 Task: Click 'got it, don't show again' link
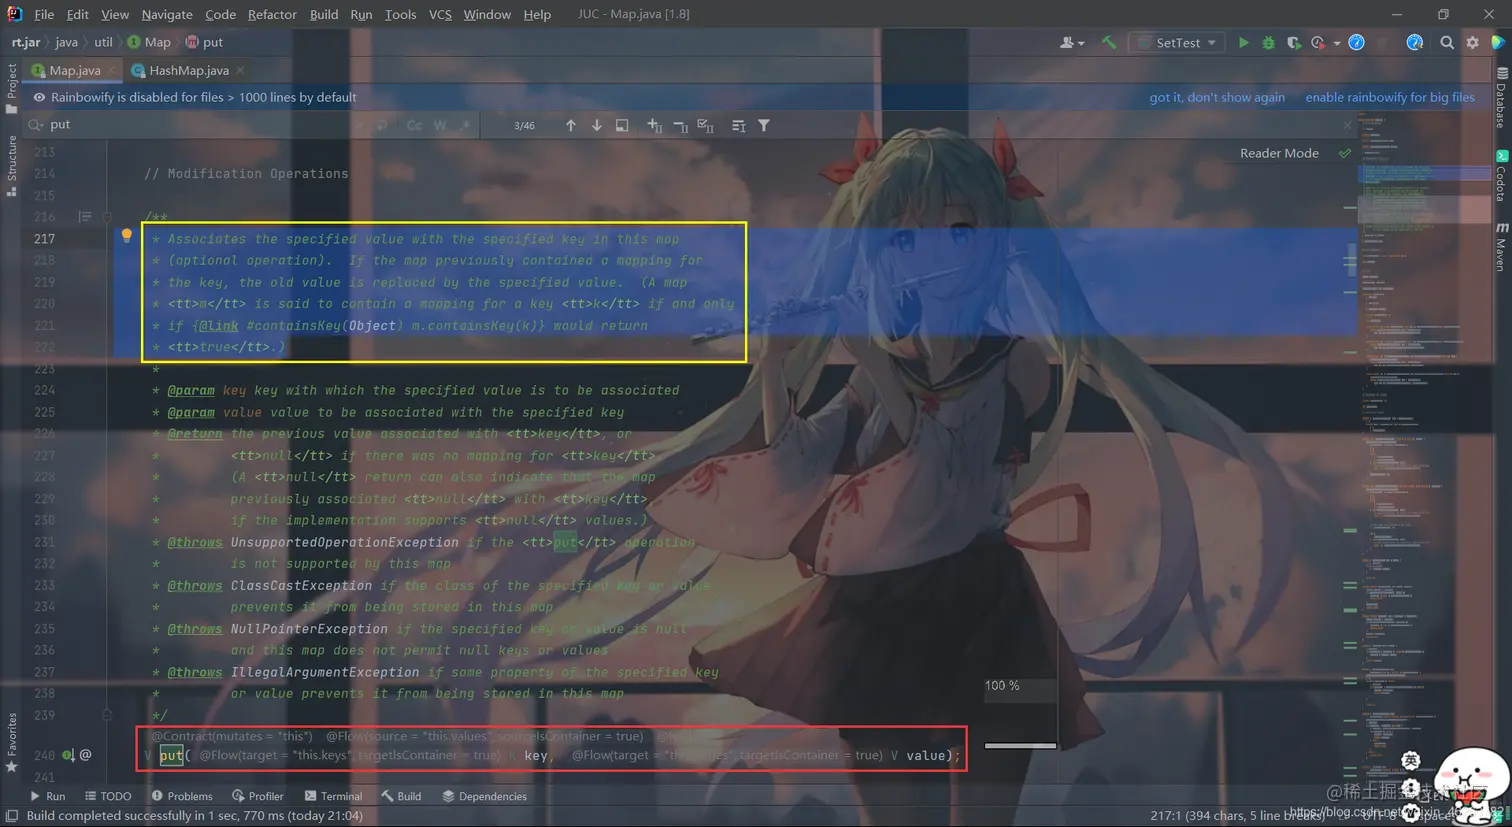click(x=1217, y=97)
